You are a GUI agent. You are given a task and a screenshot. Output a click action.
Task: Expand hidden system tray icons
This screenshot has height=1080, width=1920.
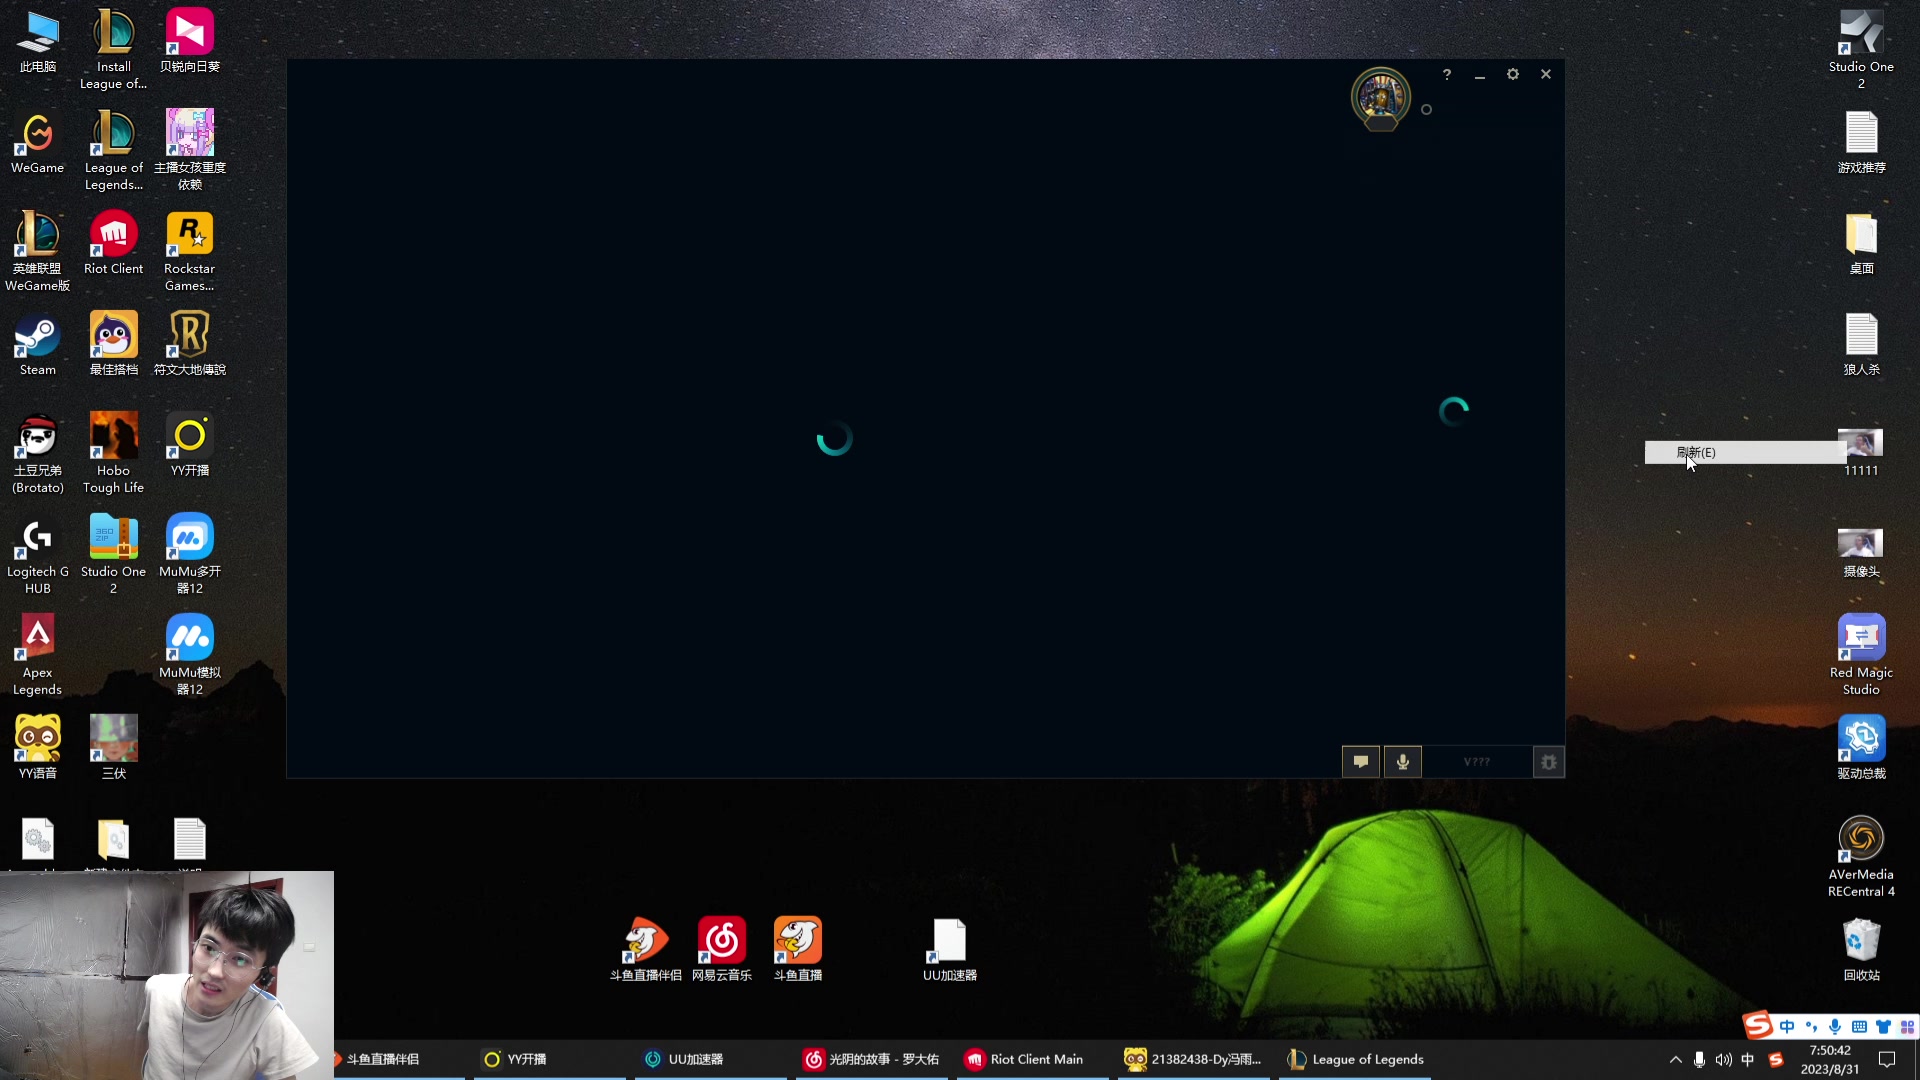point(1675,1060)
